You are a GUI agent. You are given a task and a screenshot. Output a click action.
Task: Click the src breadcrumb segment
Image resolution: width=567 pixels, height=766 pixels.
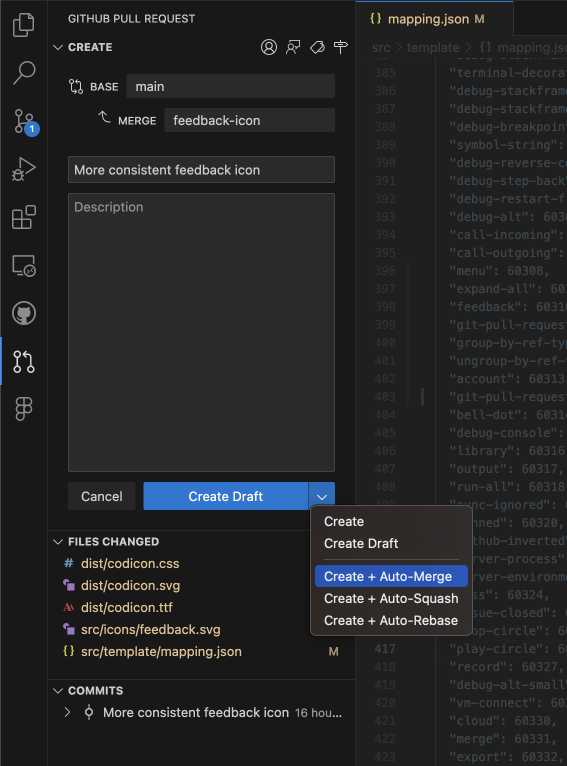point(381,47)
